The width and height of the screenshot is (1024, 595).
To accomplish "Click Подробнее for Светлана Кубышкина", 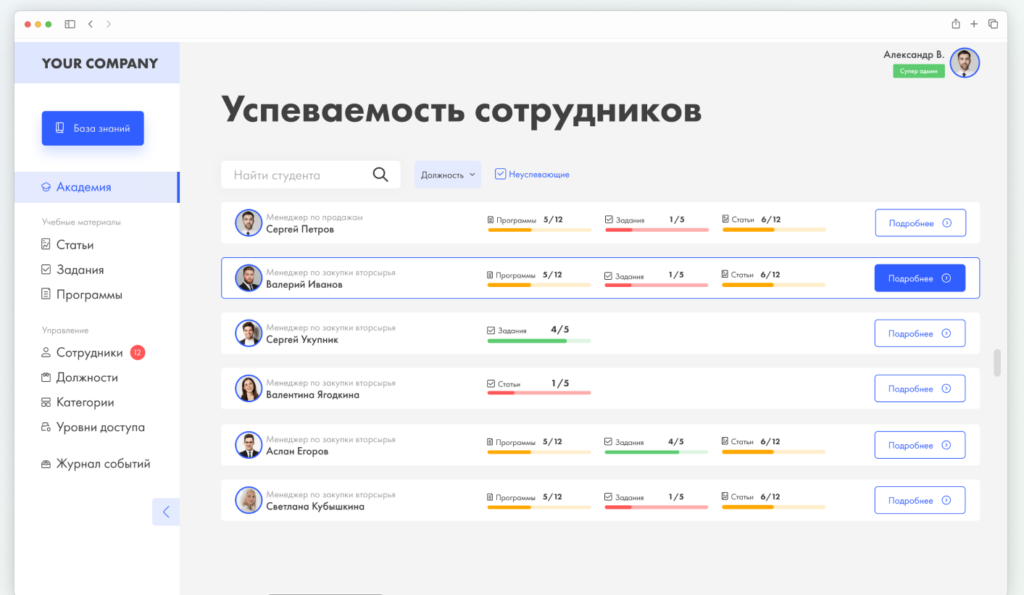I will [x=920, y=500].
